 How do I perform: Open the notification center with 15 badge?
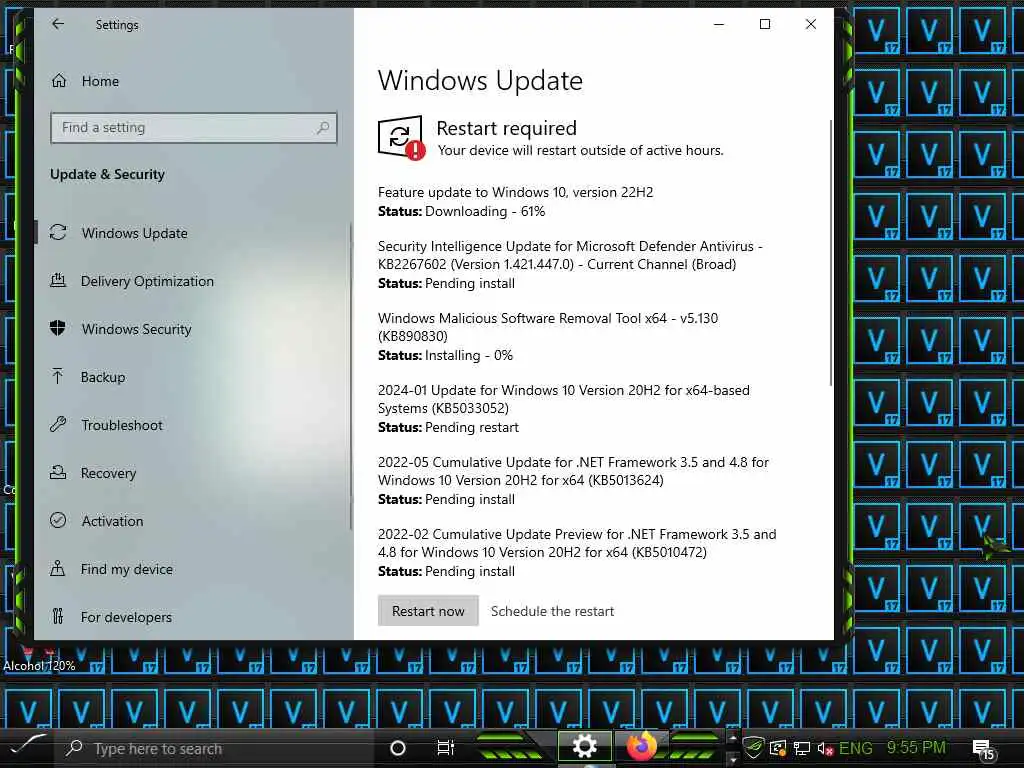pos(983,750)
